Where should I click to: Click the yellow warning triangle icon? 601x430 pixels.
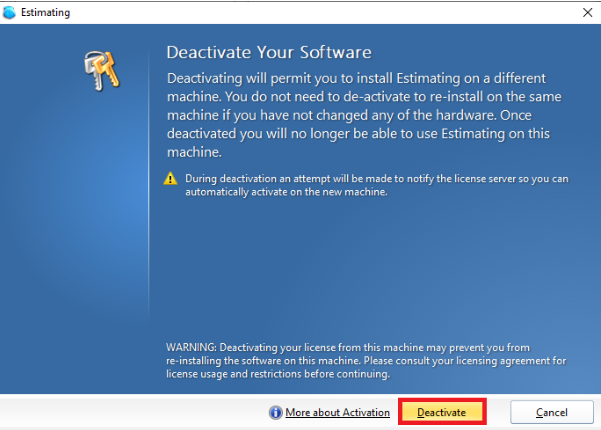170,179
